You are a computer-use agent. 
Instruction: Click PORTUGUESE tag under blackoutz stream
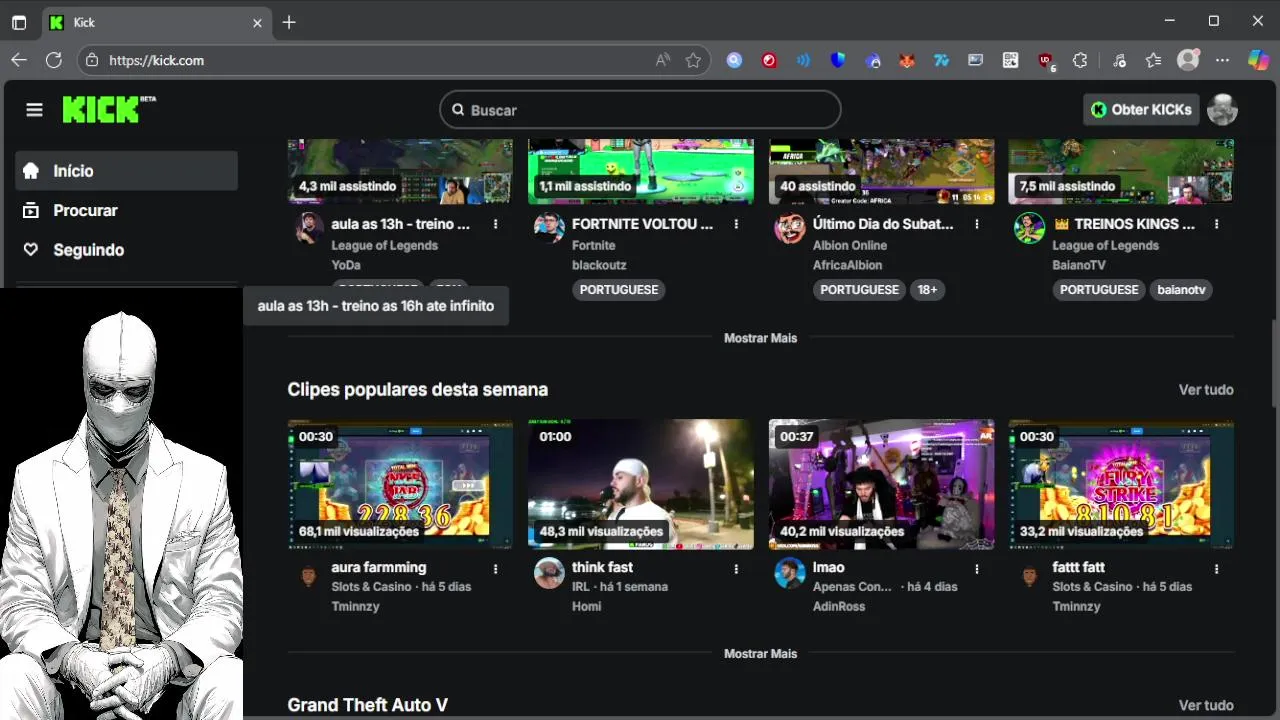pyautogui.click(x=619, y=290)
